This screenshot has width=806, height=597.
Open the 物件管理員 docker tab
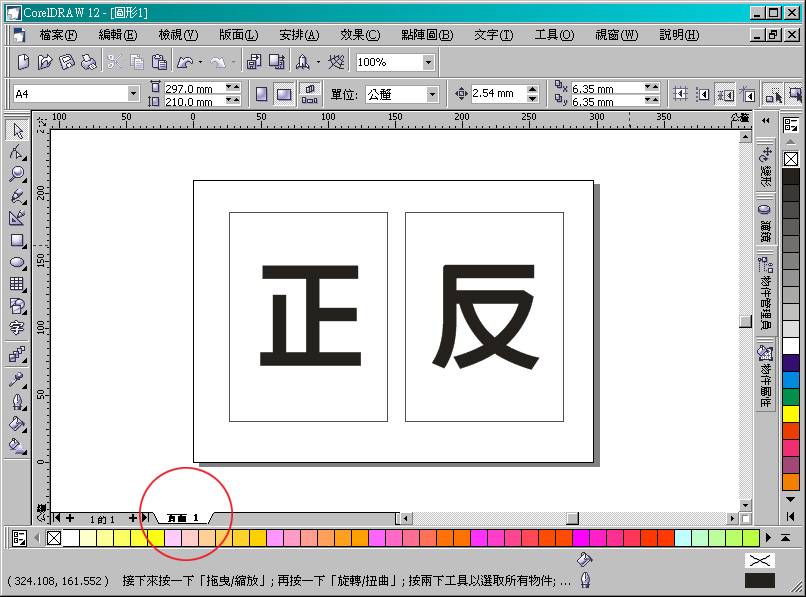coord(765,294)
